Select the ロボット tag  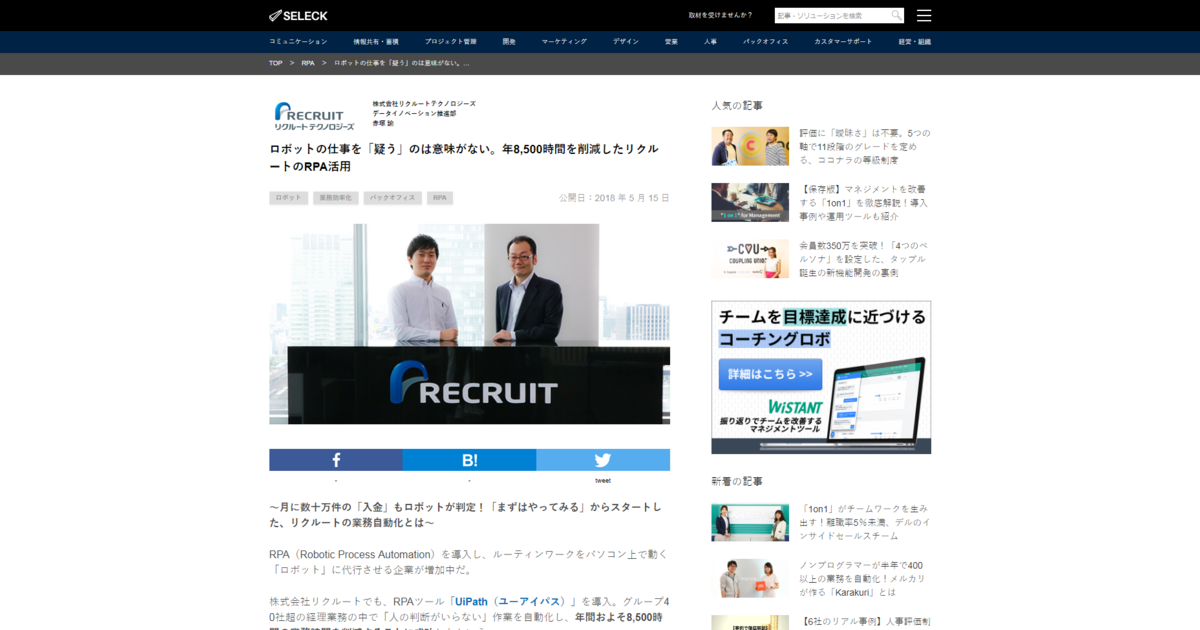[288, 198]
